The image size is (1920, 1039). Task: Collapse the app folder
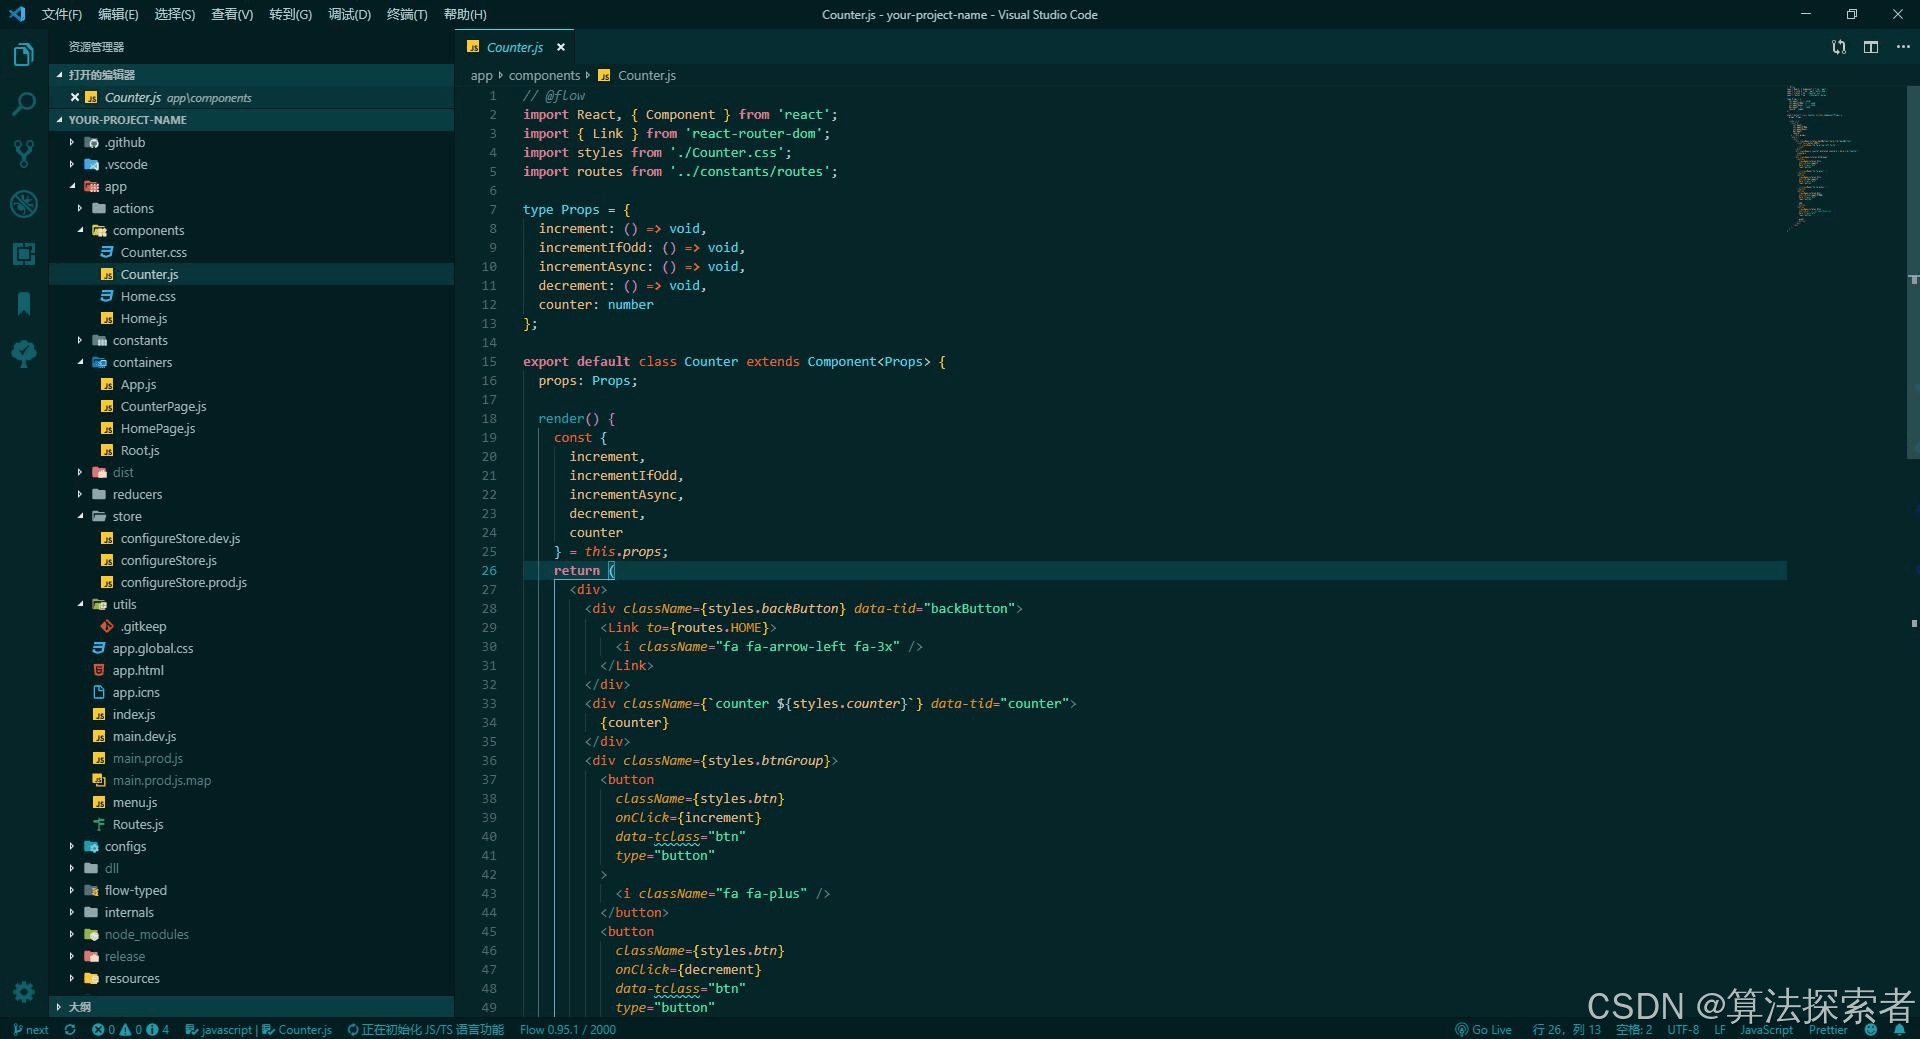[x=251, y=186]
